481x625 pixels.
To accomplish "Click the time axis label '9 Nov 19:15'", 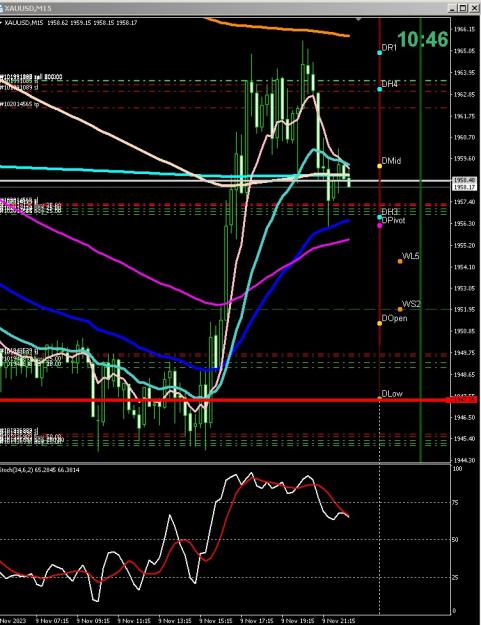I will (298, 621).
